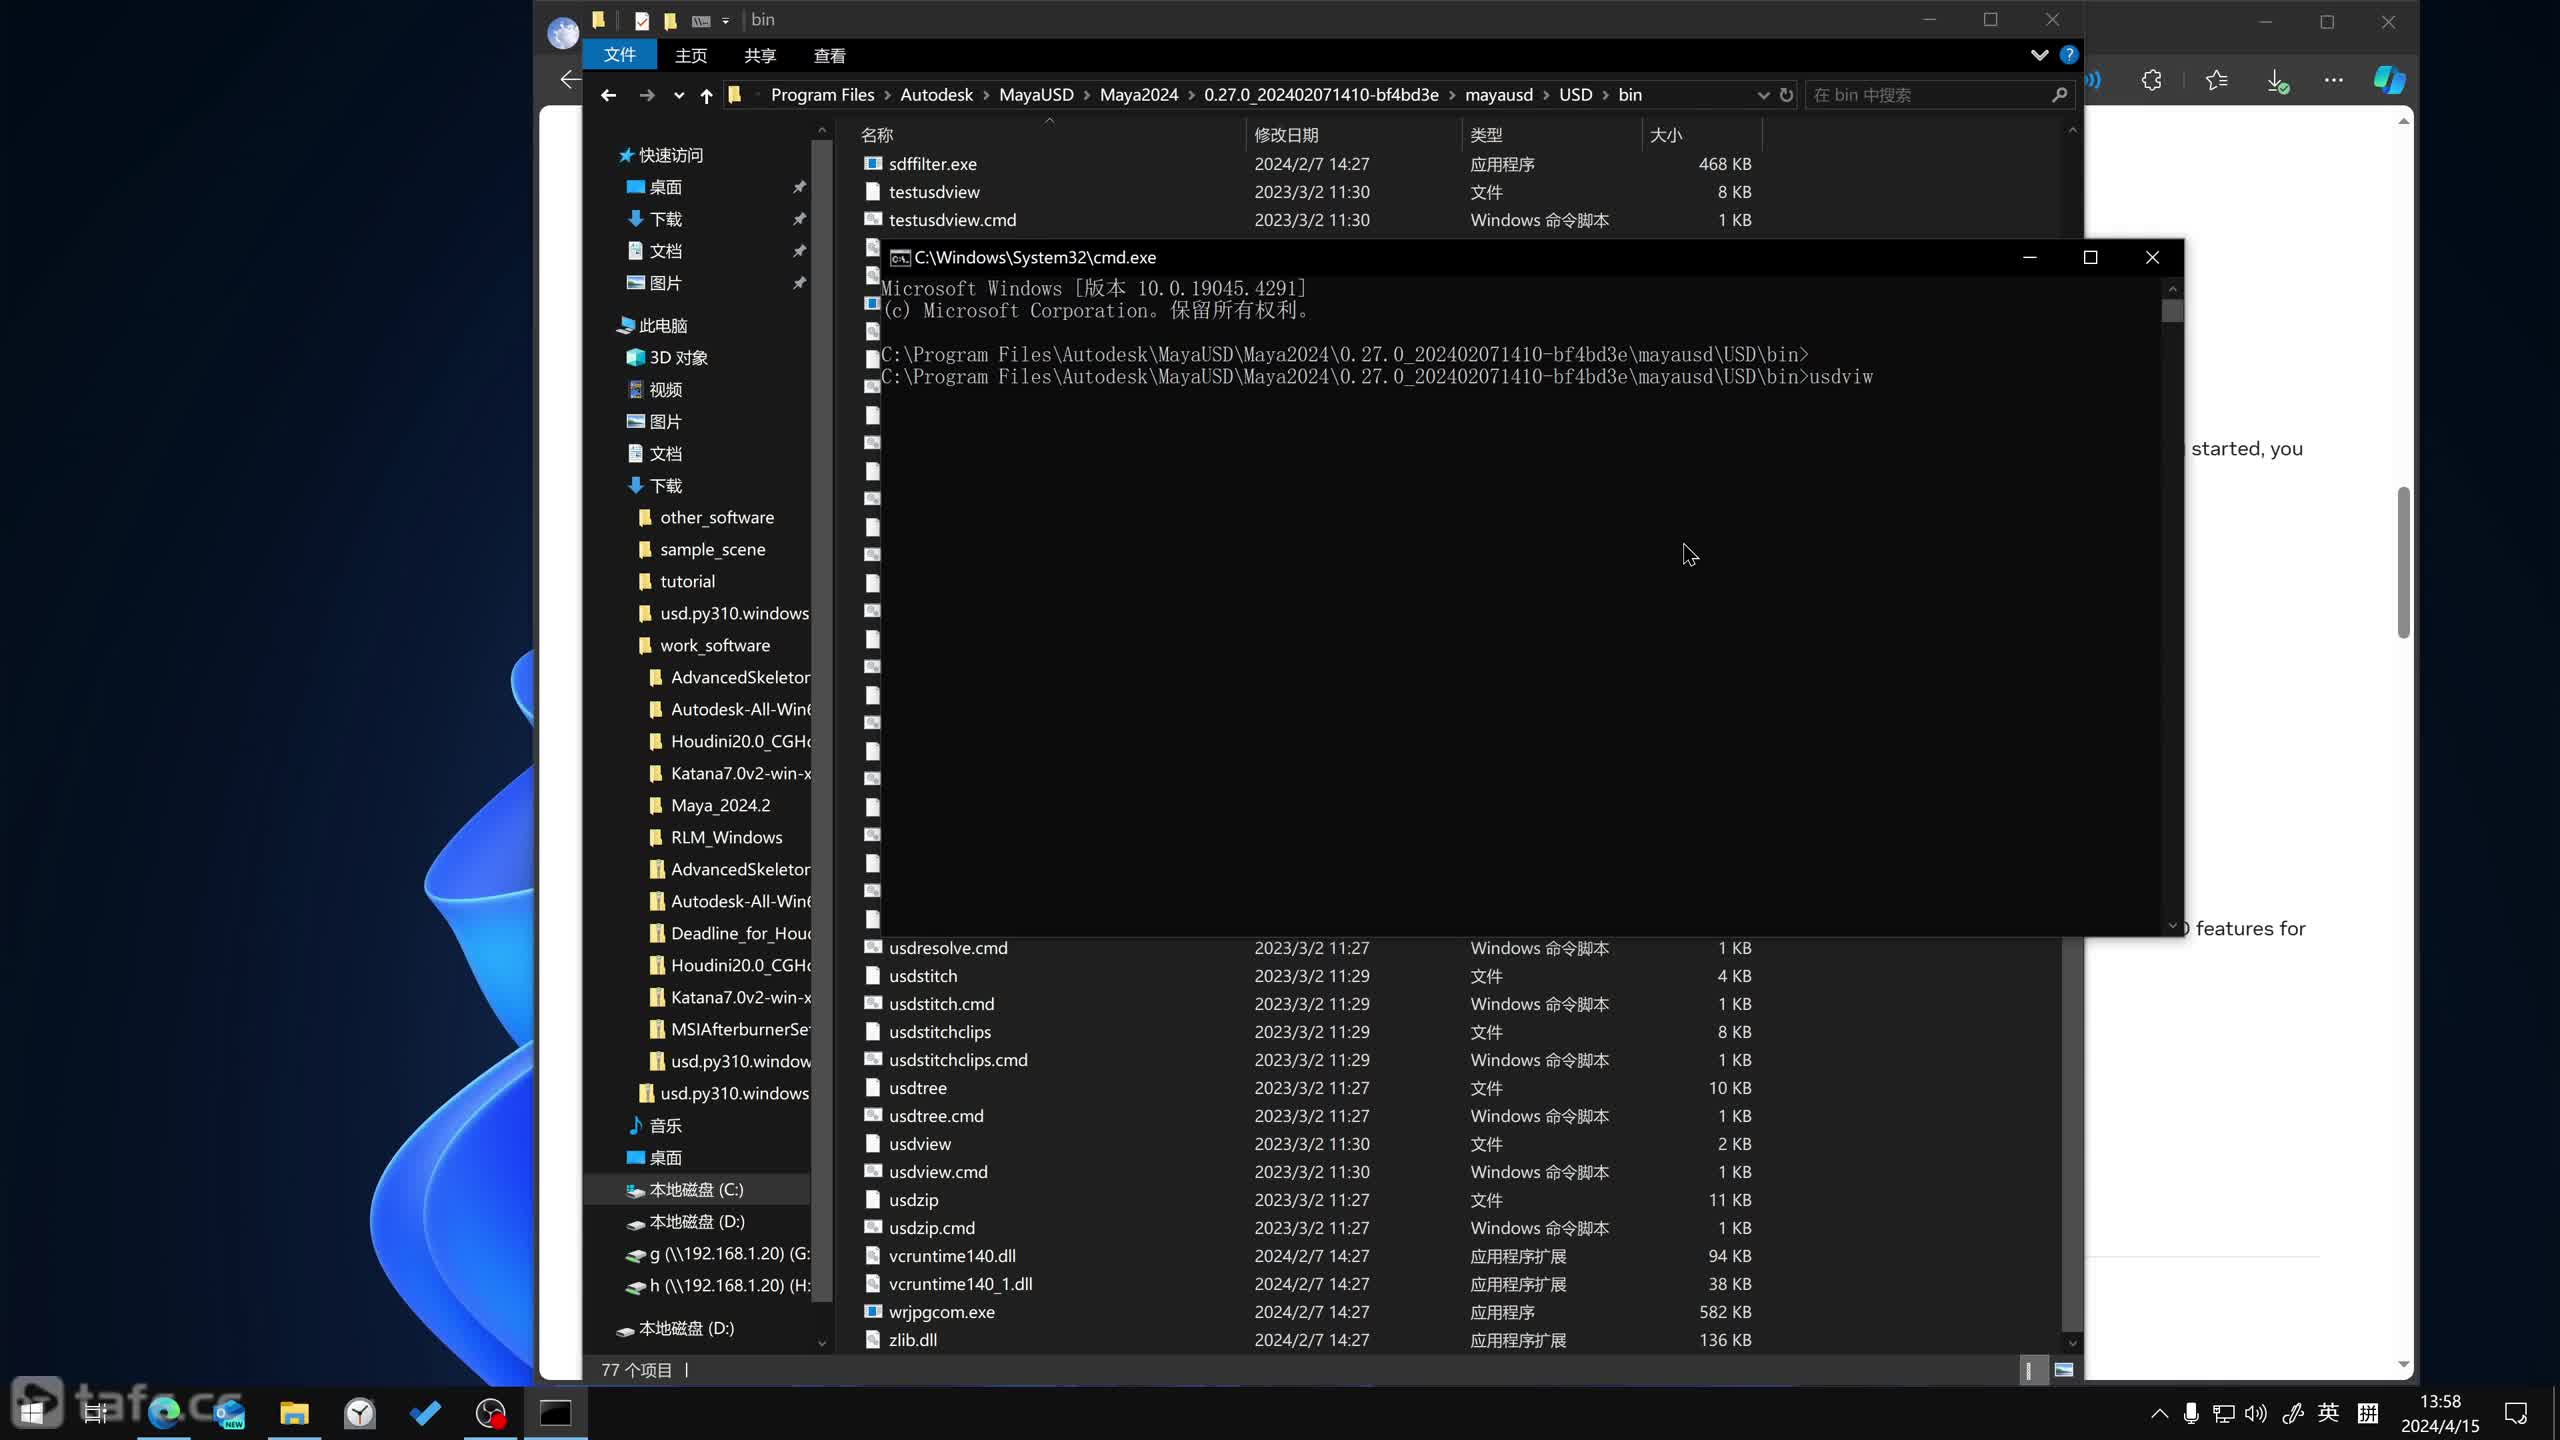Sort files by 名称 column header
Image resolution: width=2560 pixels, height=1440 pixels.
[1048, 135]
